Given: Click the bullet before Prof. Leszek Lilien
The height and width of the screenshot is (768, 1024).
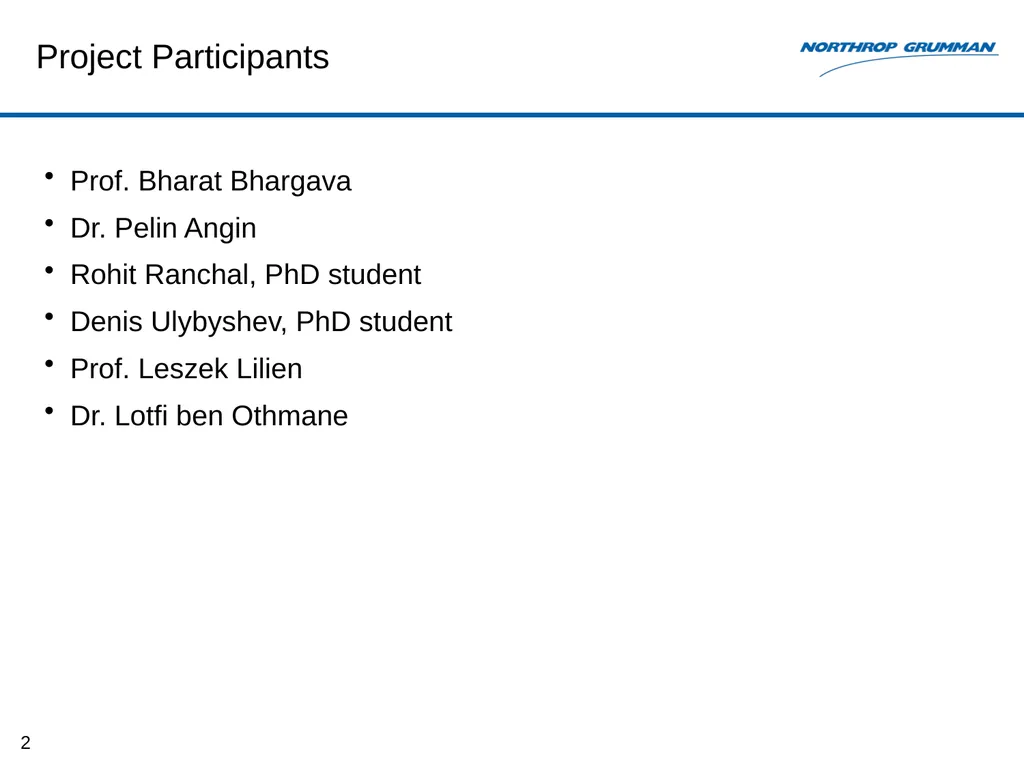Looking at the screenshot, I should pyautogui.click(x=49, y=364).
